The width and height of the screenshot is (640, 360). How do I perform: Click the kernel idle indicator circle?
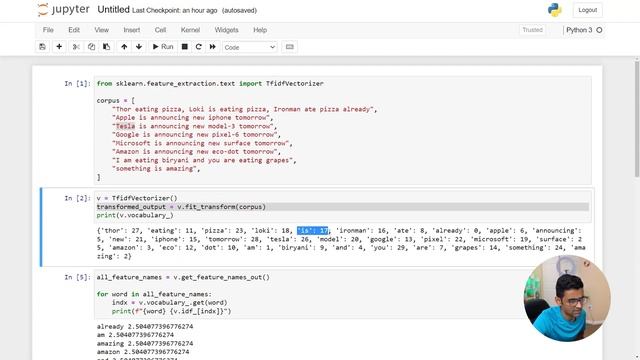click(x=599, y=30)
